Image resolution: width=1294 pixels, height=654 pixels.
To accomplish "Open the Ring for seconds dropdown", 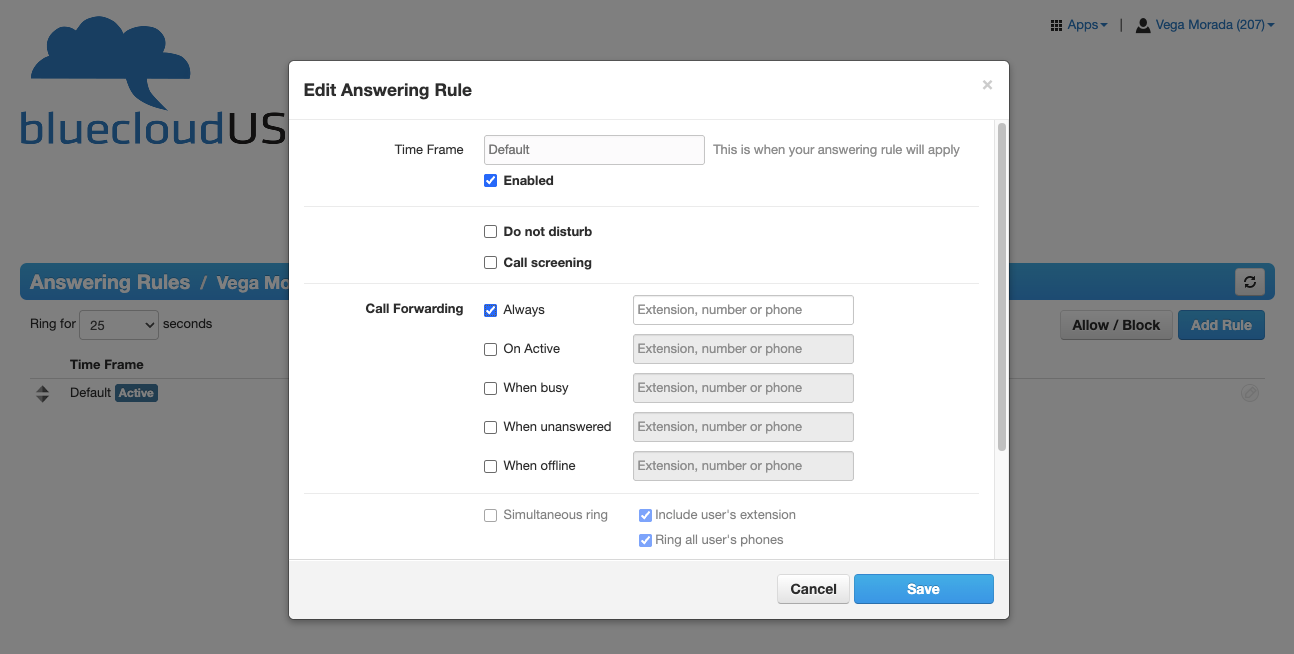I will click(x=119, y=325).
